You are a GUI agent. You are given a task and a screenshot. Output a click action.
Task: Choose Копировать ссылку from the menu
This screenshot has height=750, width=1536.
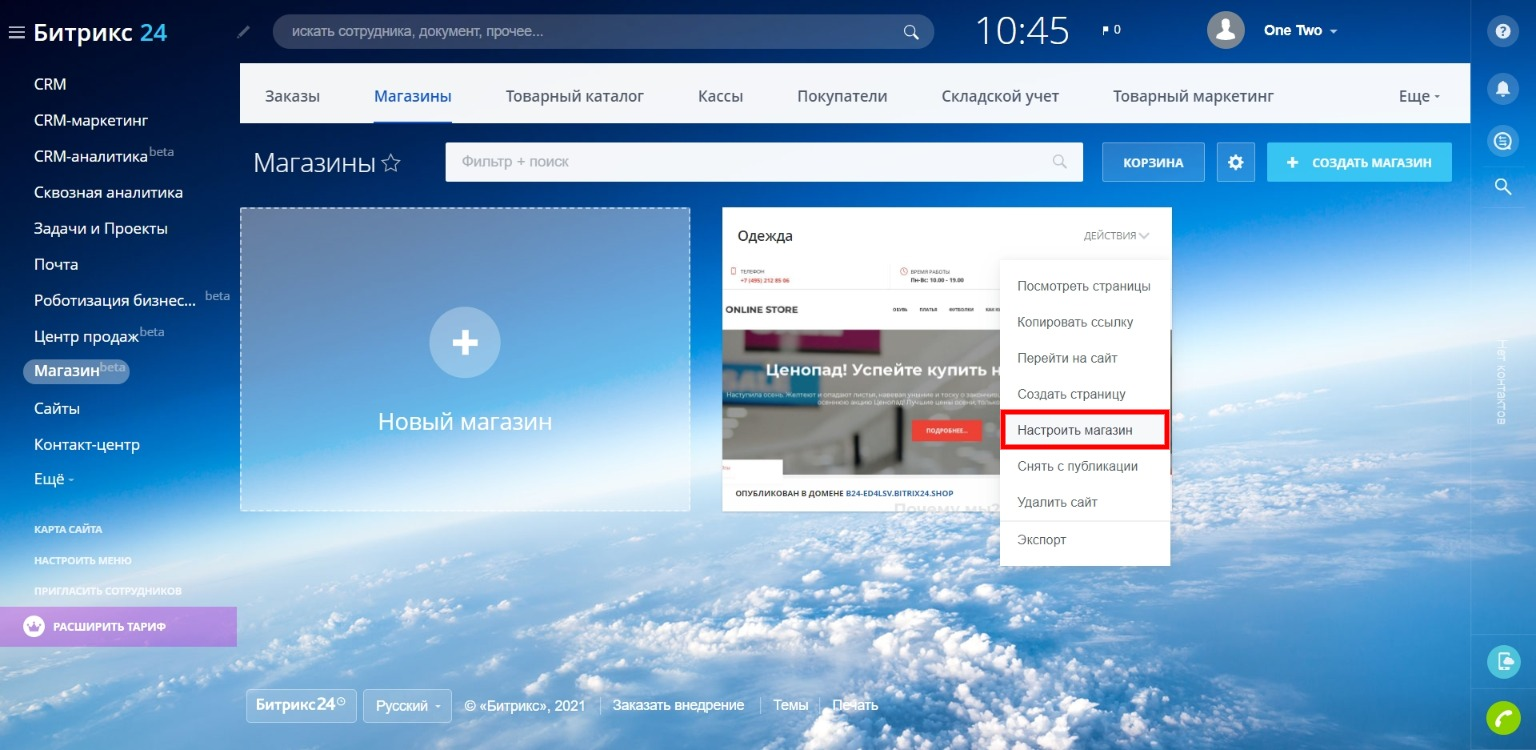[1085, 322]
